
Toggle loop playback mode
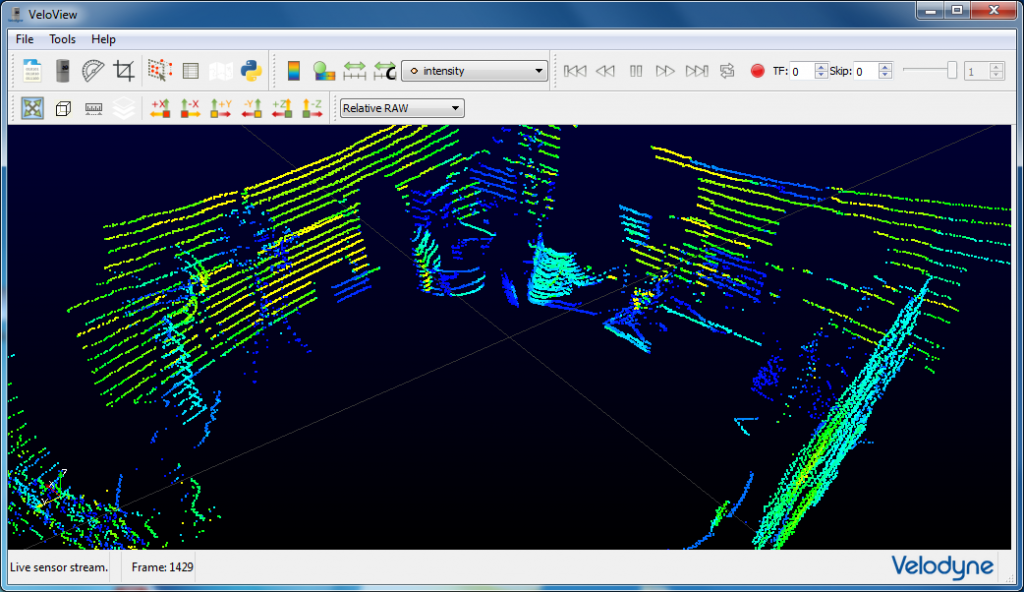click(728, 70)
